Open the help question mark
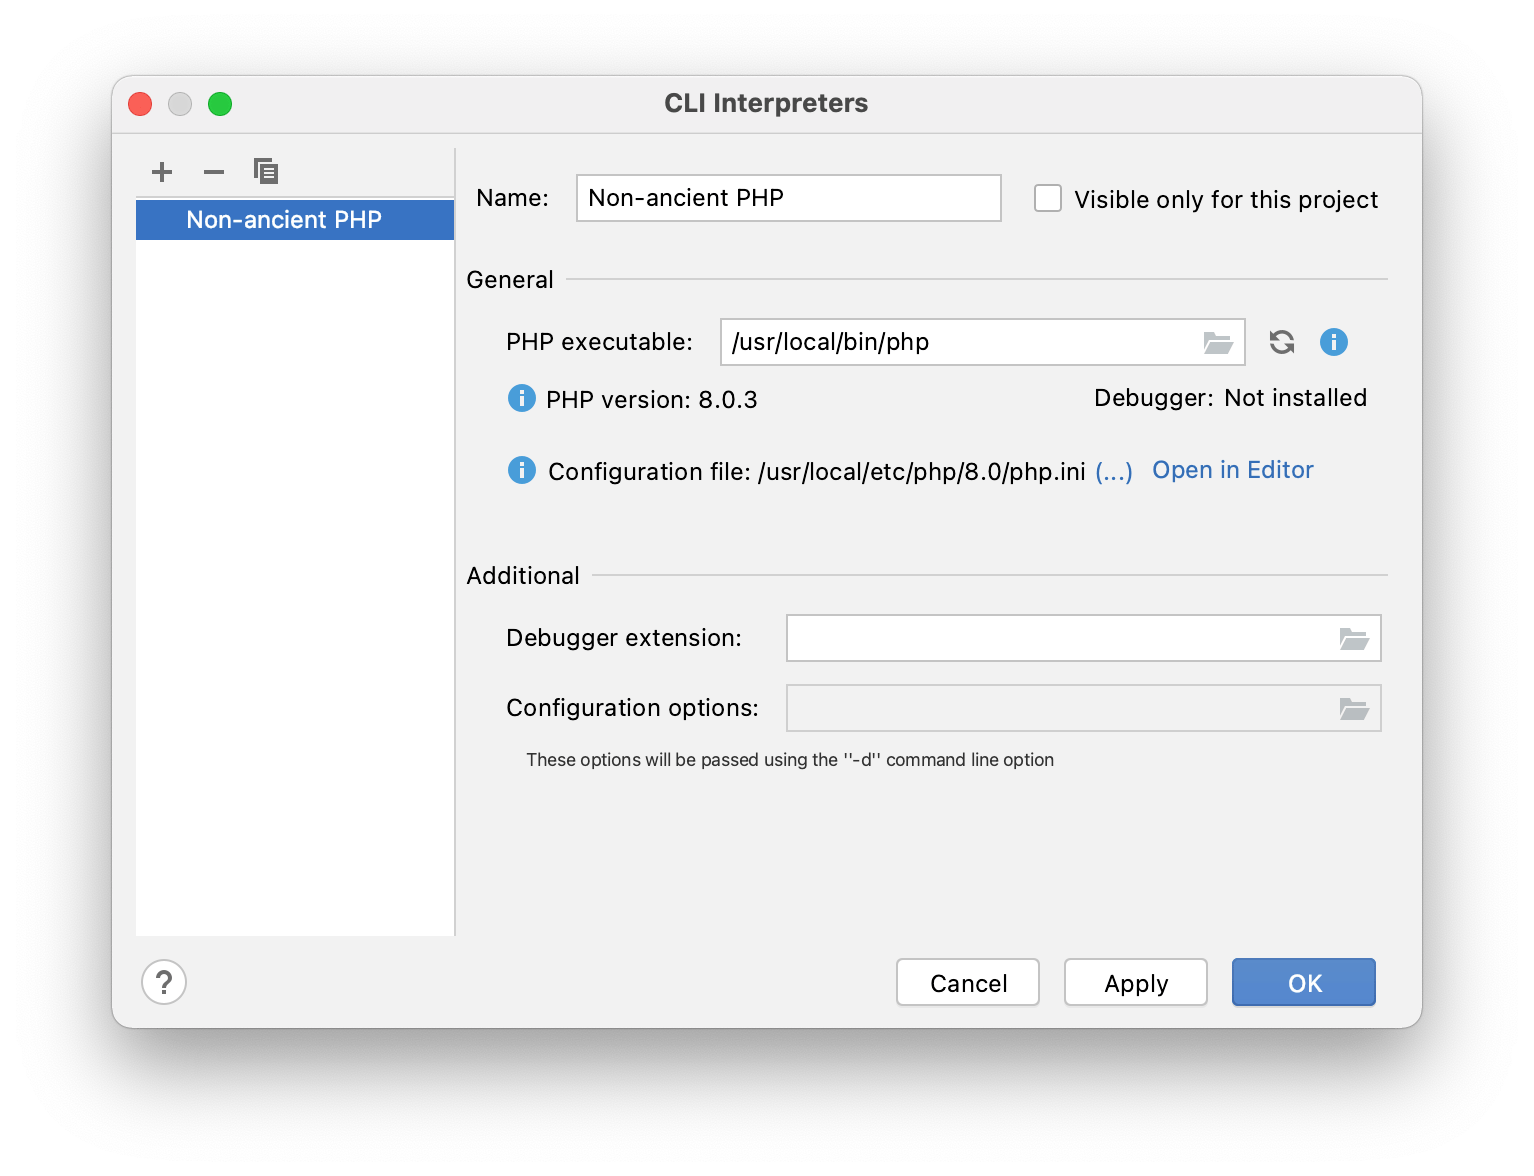The height and width of the screenshot is (1176, 1534). pos(163,982)
